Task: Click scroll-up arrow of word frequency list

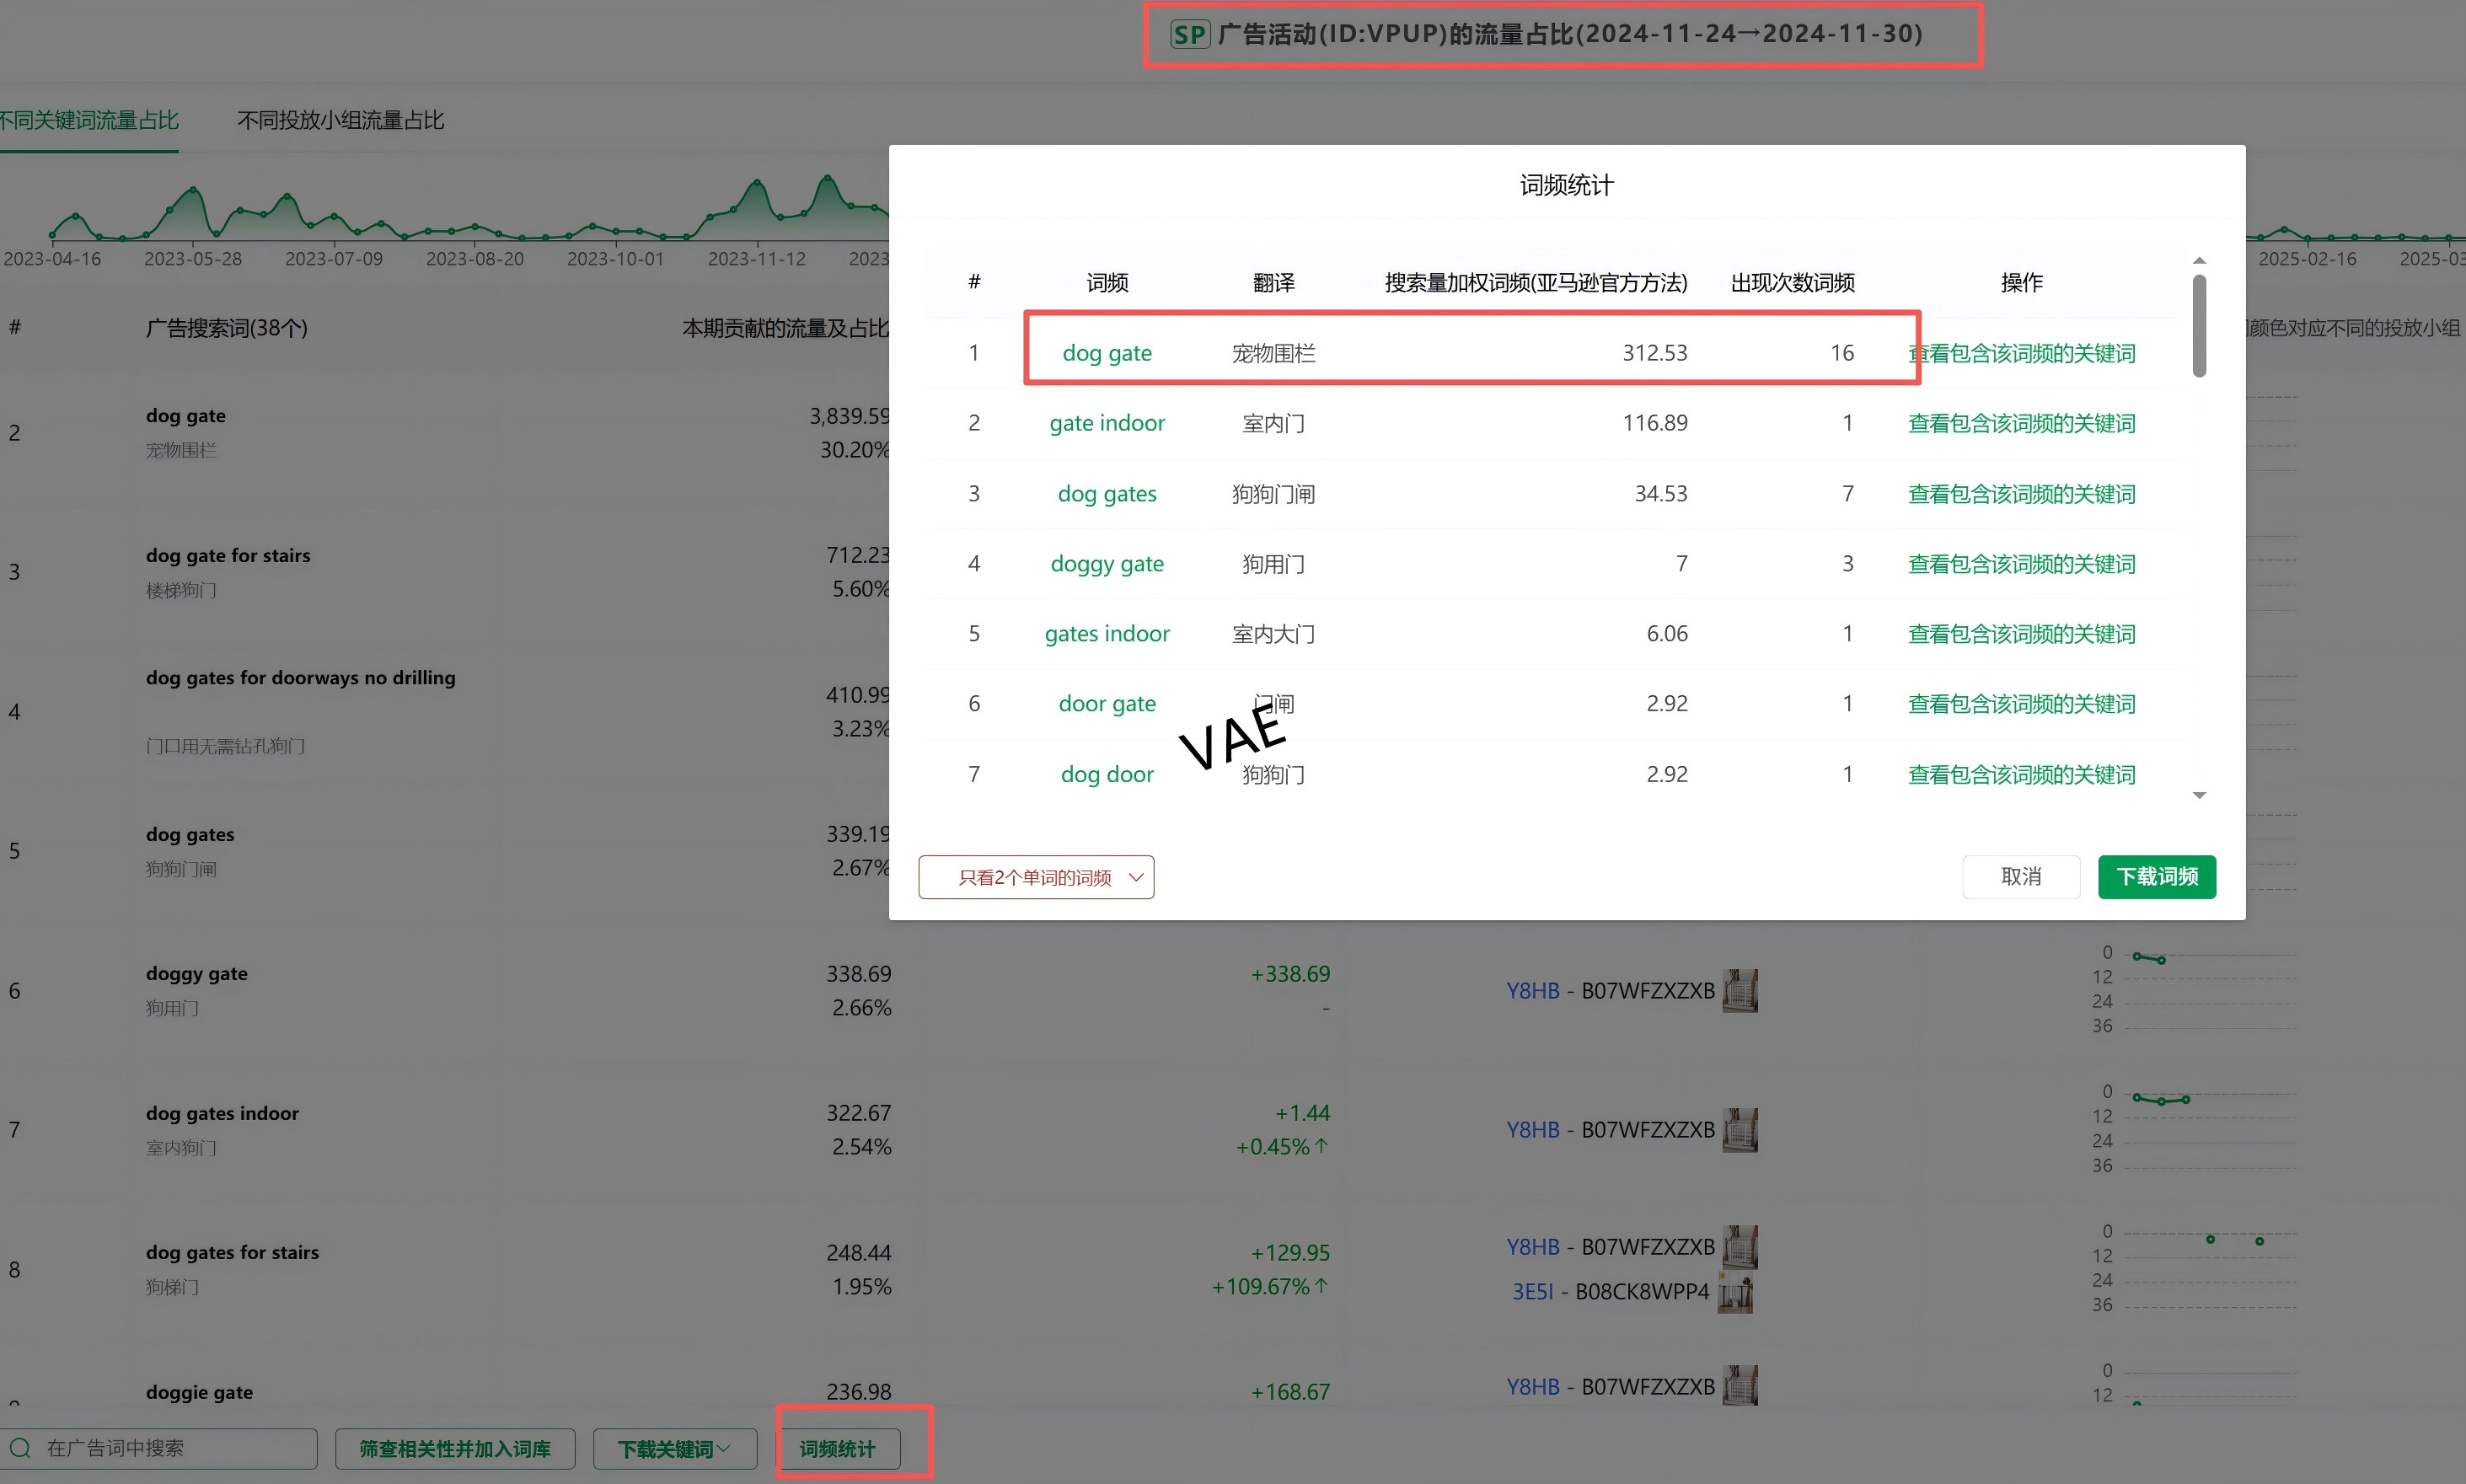Action: click(2199, 261)
